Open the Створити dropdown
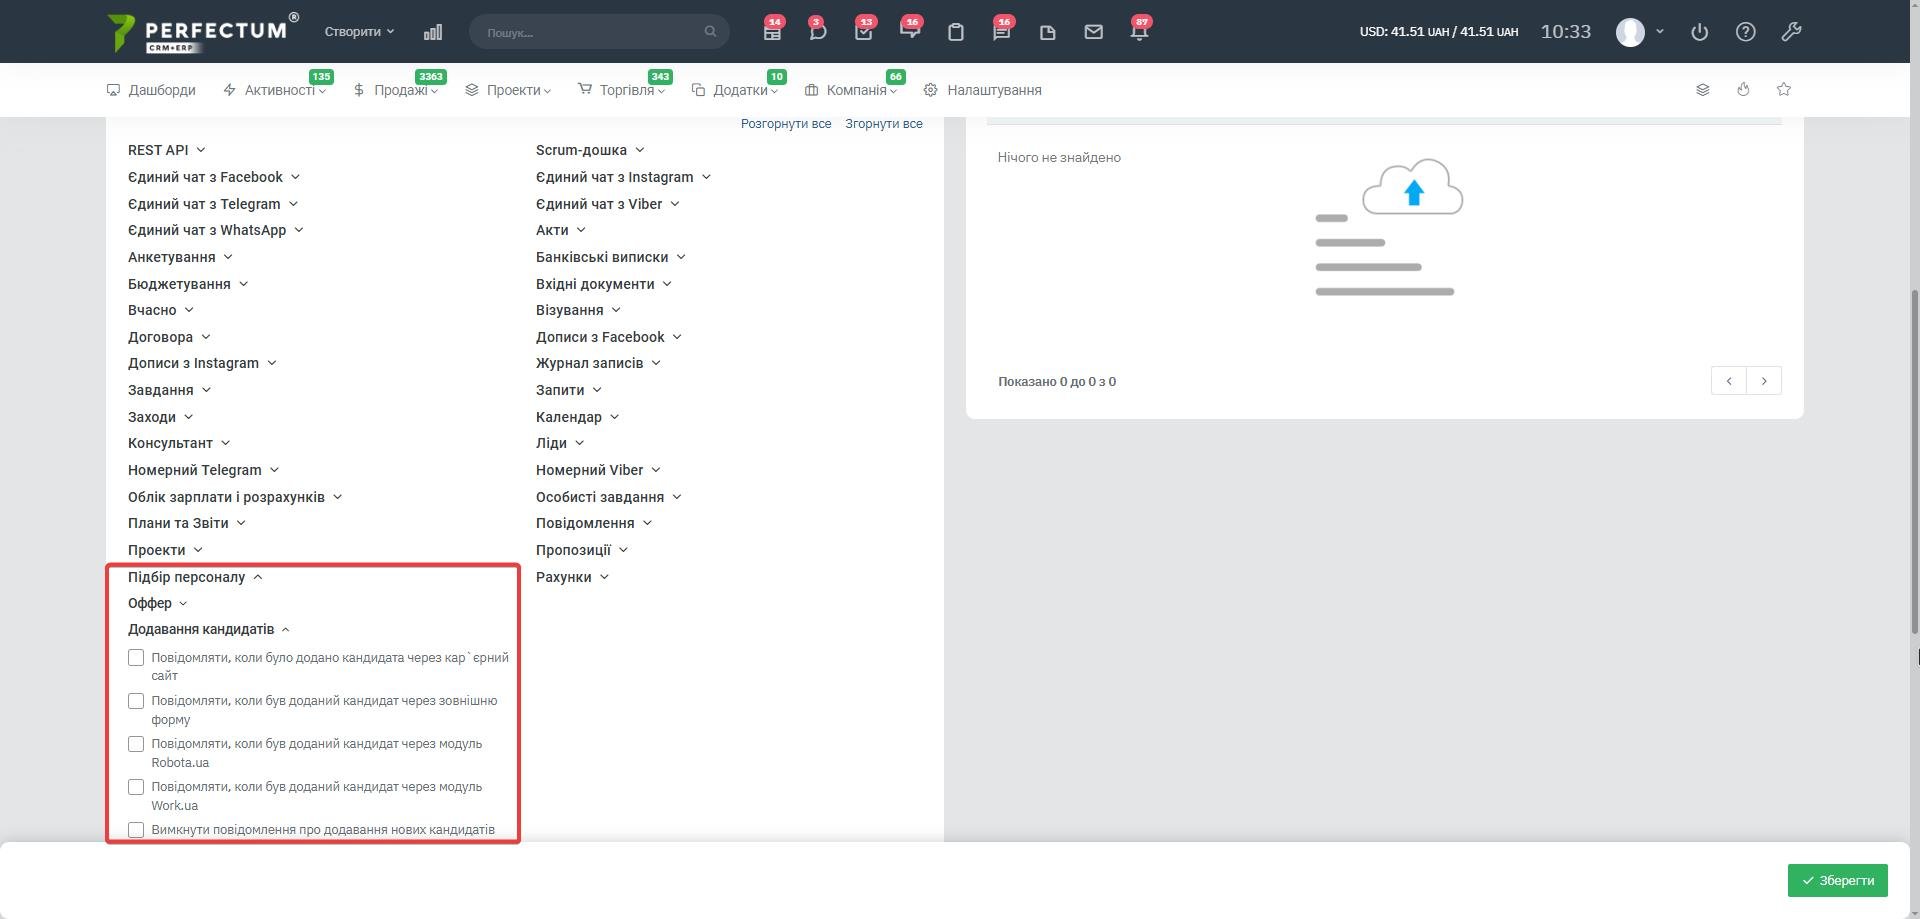This screenshot has width=1920, height=919. pyautogui.click(x=359, y=32)
